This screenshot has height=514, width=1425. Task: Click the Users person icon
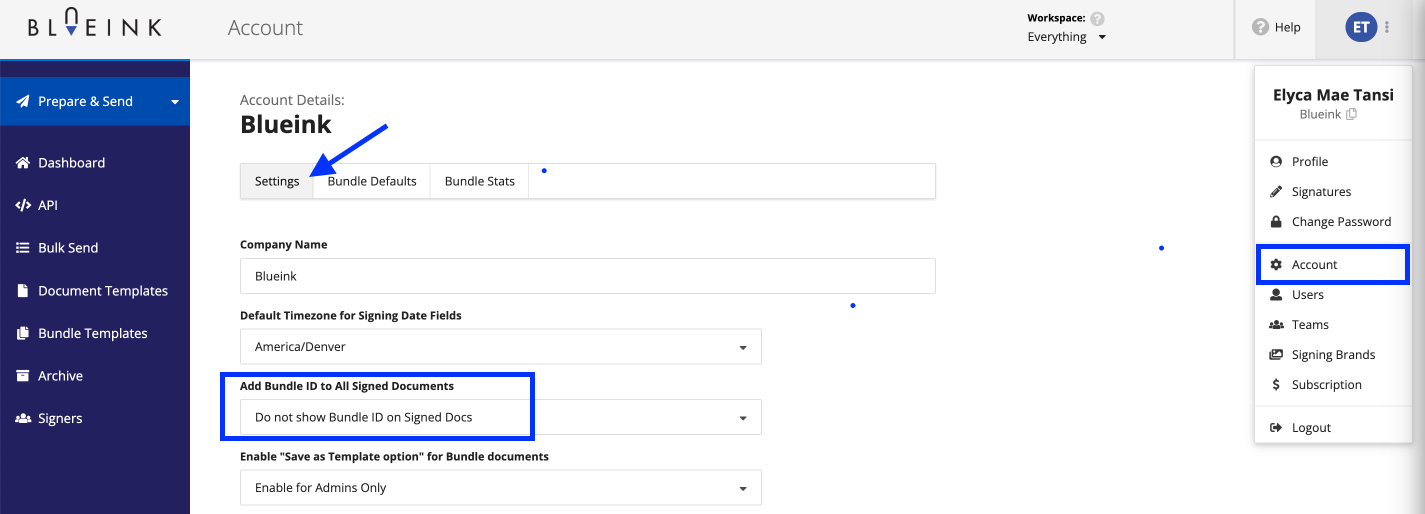pyautogui.click(x=1276, y=294)
